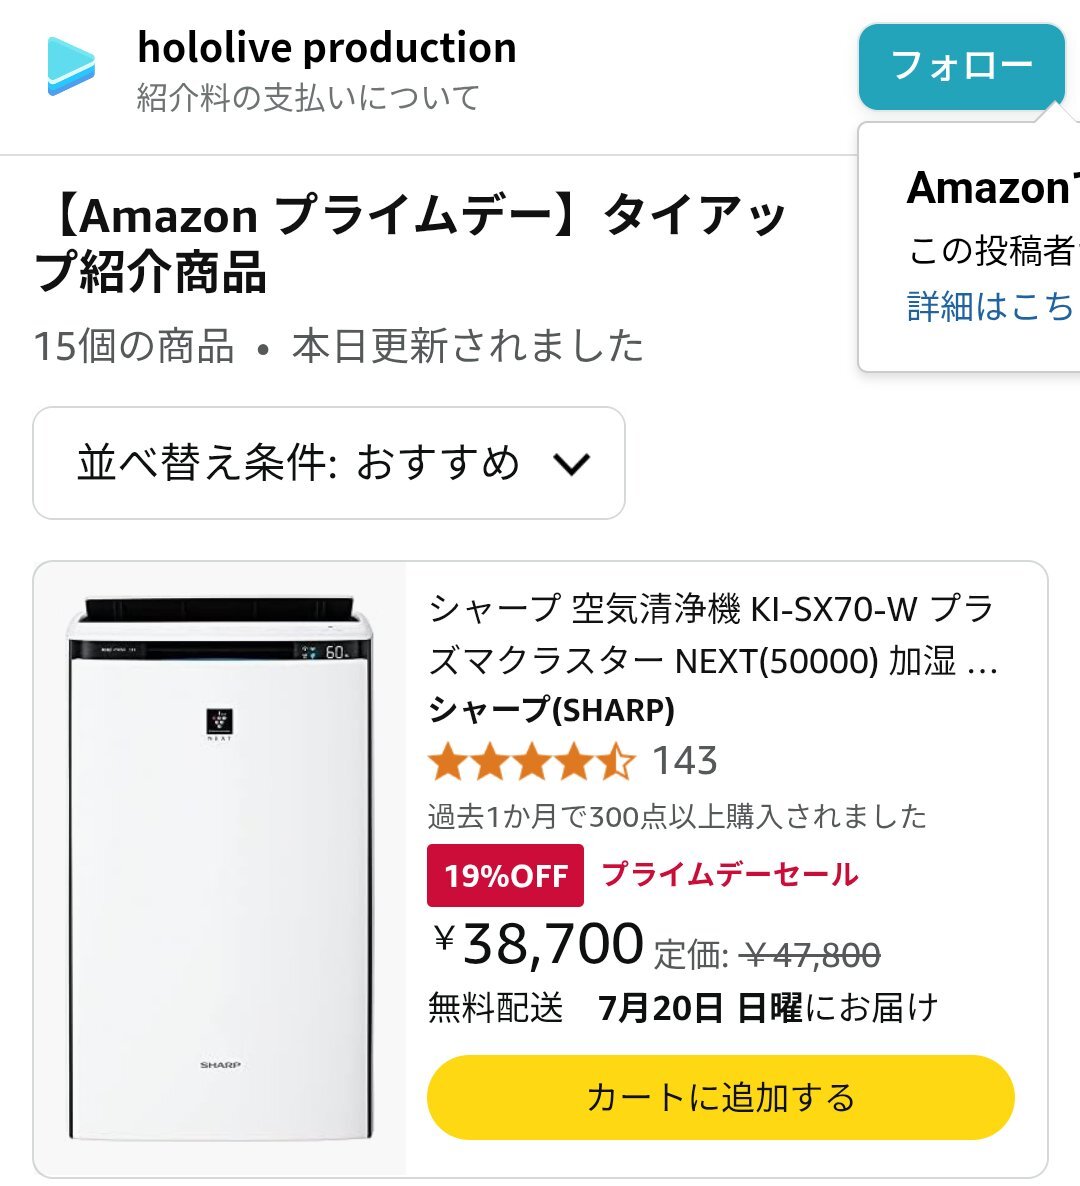
Task: Click the ¥38,700 price
Action: 538,944
